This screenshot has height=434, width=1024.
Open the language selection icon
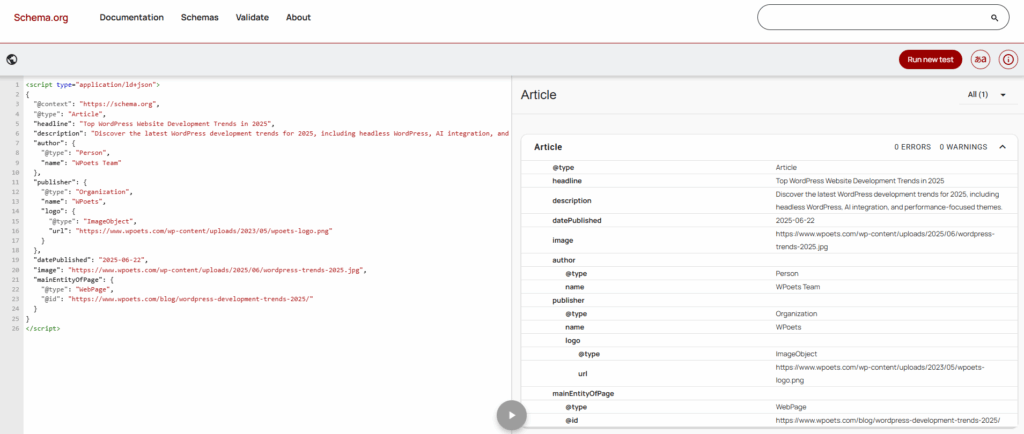point(980,59)
